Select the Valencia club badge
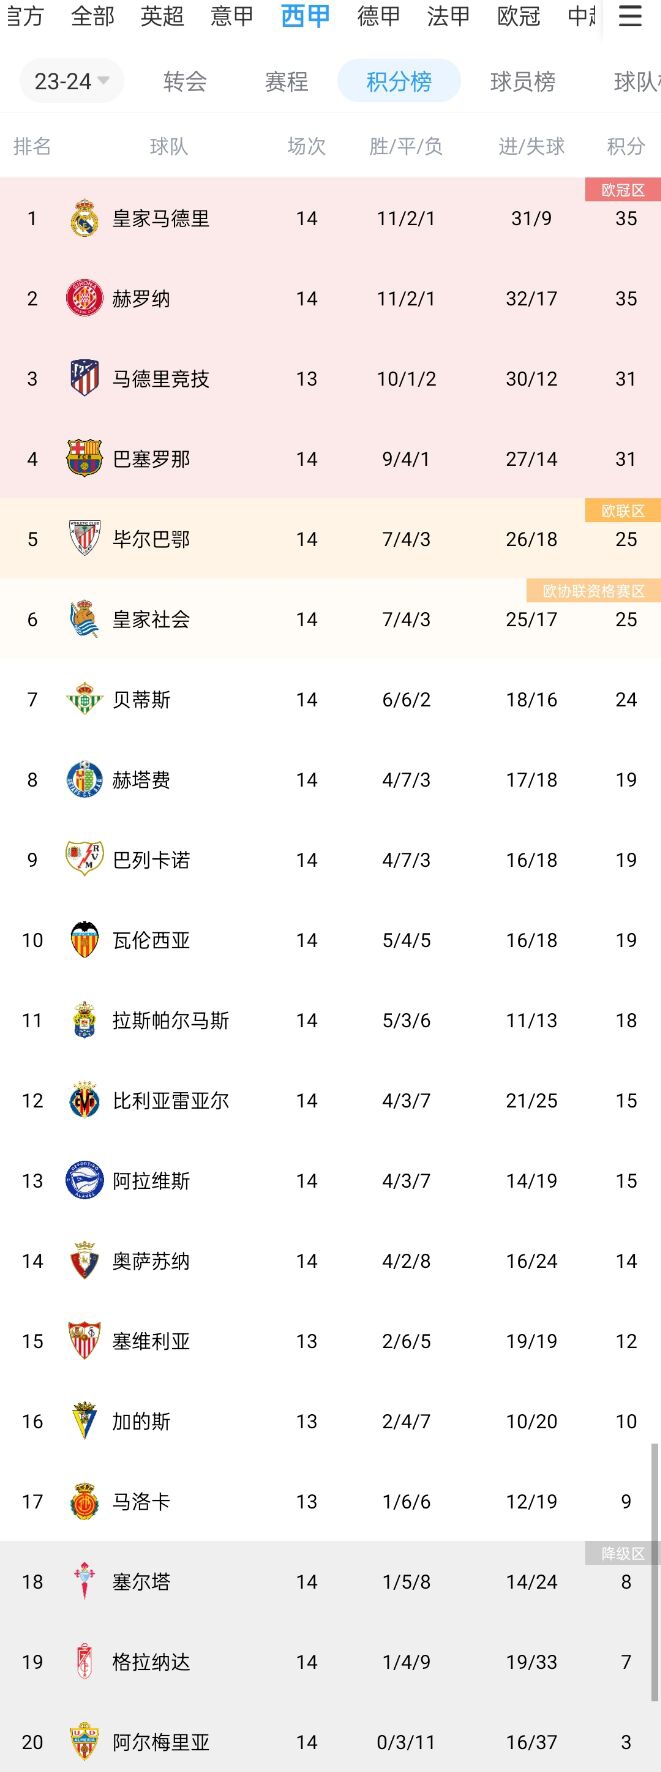The image size is (661, 1772). click(85, 940)
